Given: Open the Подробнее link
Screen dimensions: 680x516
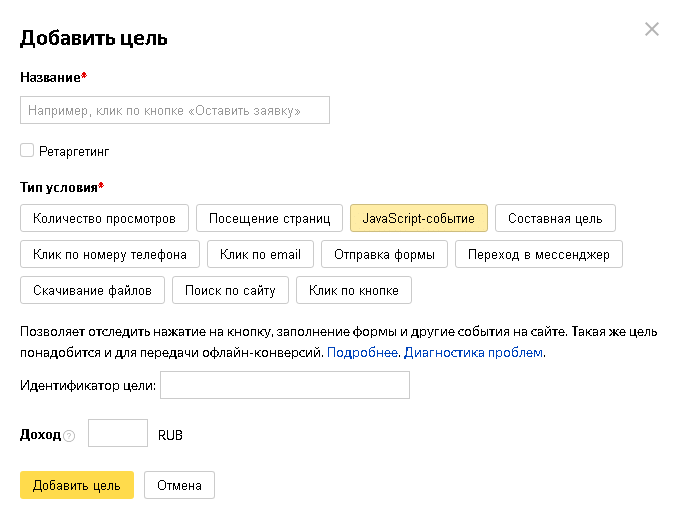Looking at the screenshot, I should tap(363, 352).
